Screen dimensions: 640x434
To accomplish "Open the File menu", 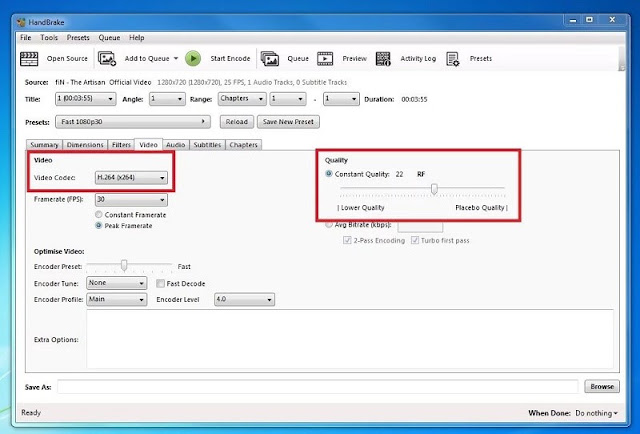I will (25, 38).
